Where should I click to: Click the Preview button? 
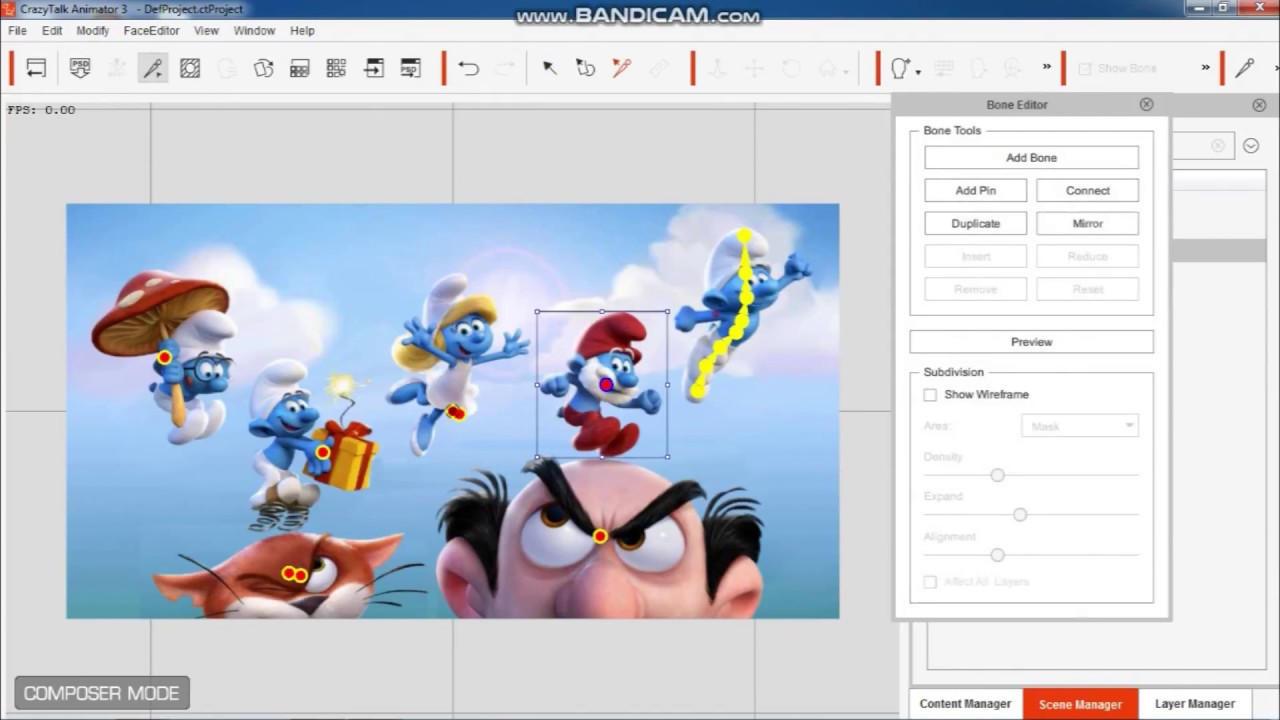[x=1031, y=342]
